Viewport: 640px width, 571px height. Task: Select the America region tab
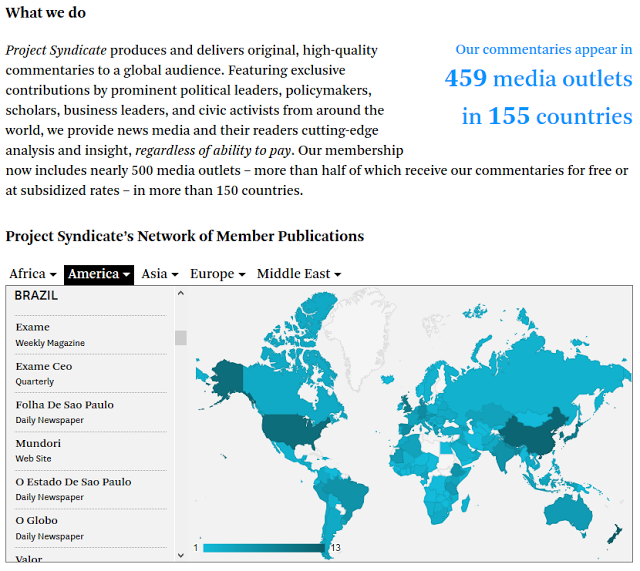click(x=99, y=274)
